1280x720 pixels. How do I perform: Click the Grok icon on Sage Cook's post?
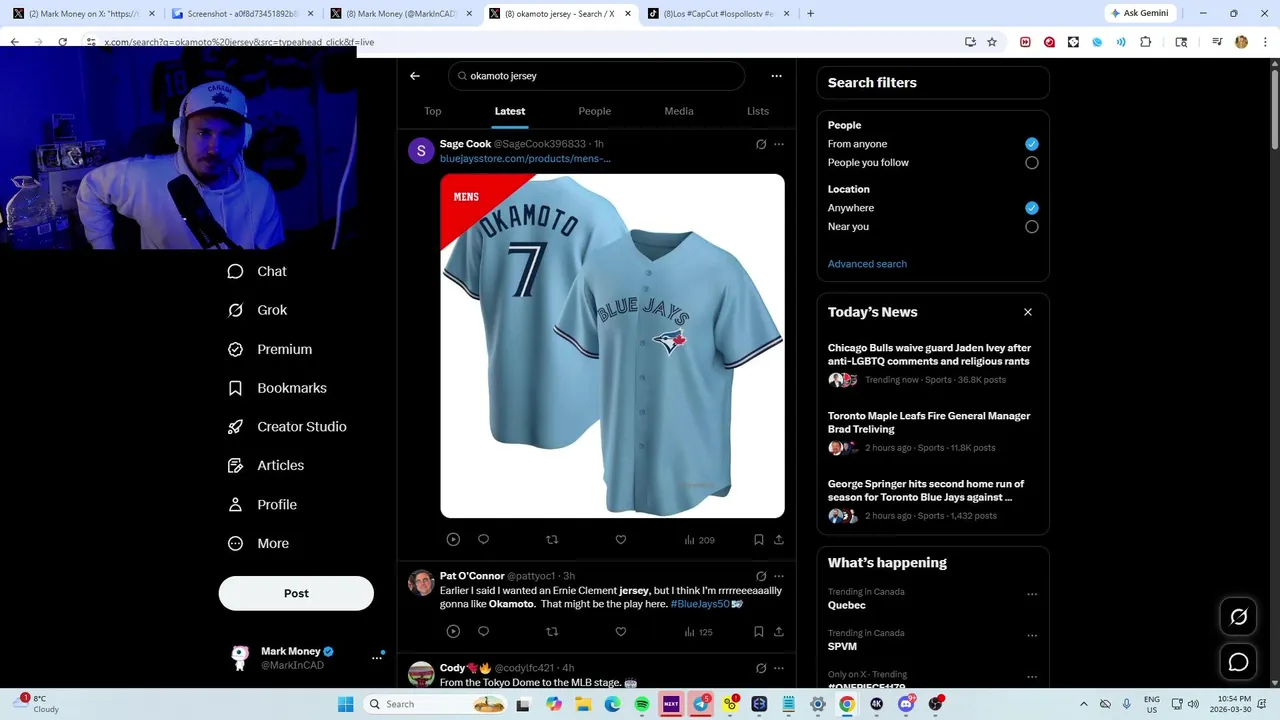click(761, 144)
